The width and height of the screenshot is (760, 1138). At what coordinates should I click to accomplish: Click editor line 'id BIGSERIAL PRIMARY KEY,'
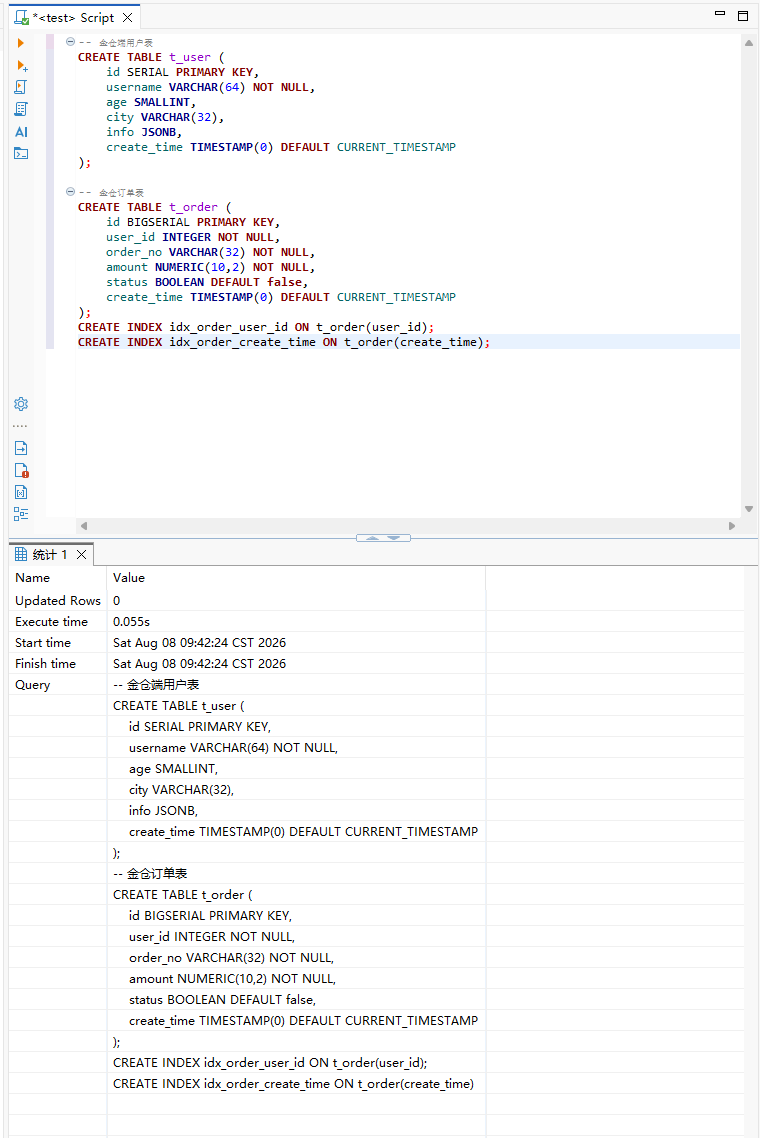click(193, 222)
